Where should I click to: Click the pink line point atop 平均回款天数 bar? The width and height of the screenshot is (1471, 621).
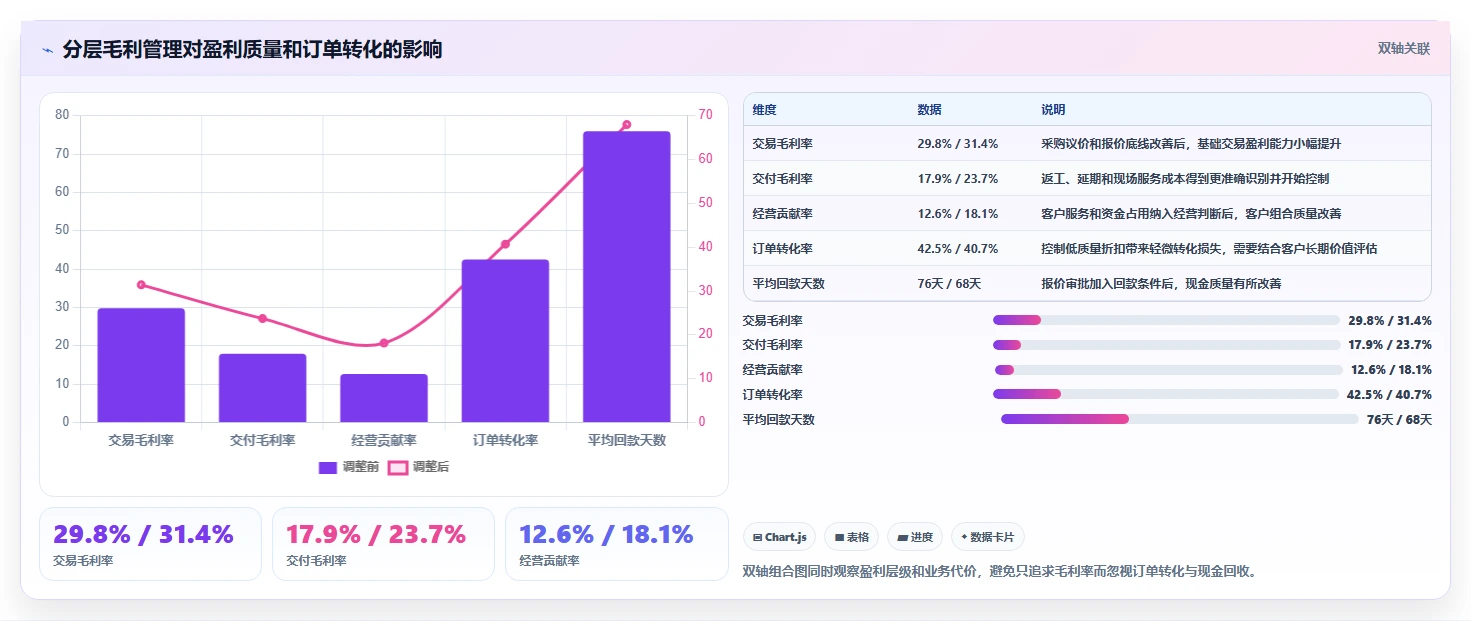627,125
